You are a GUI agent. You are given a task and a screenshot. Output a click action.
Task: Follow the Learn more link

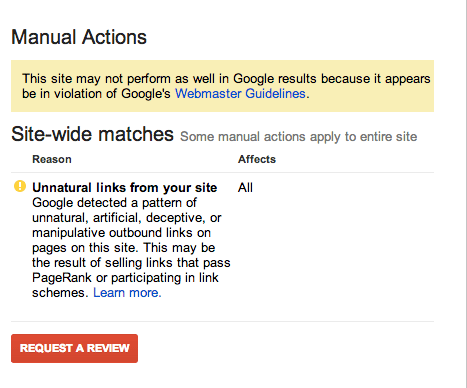point(127,293)
